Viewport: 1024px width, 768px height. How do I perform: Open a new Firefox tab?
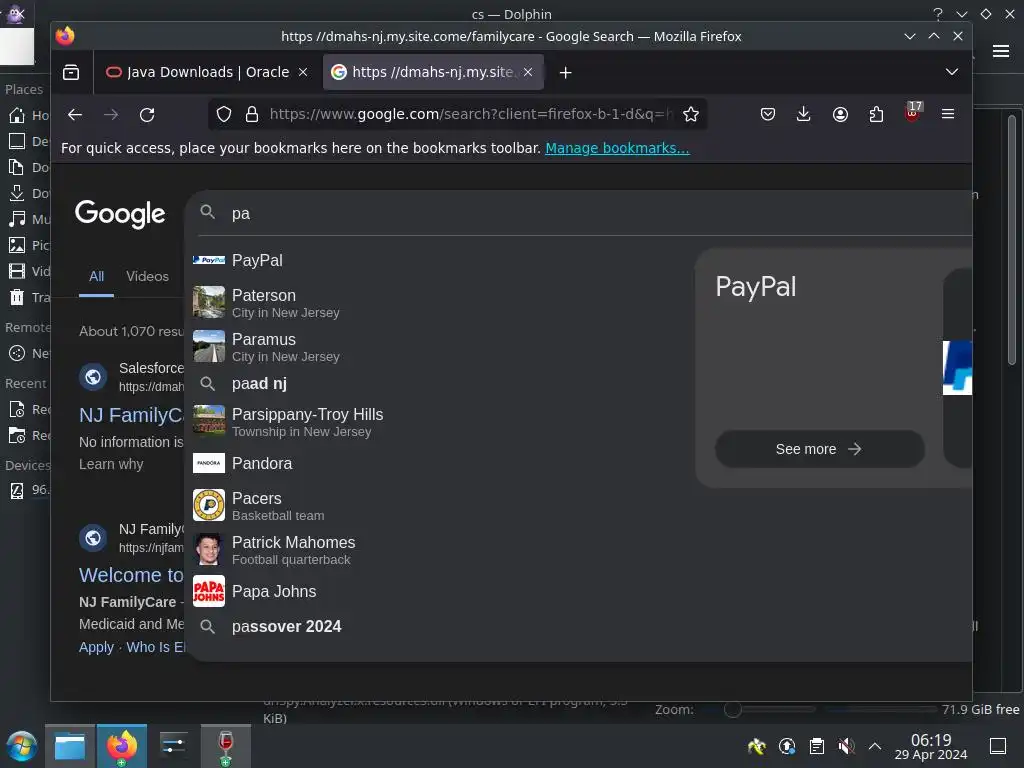point(566,72)
